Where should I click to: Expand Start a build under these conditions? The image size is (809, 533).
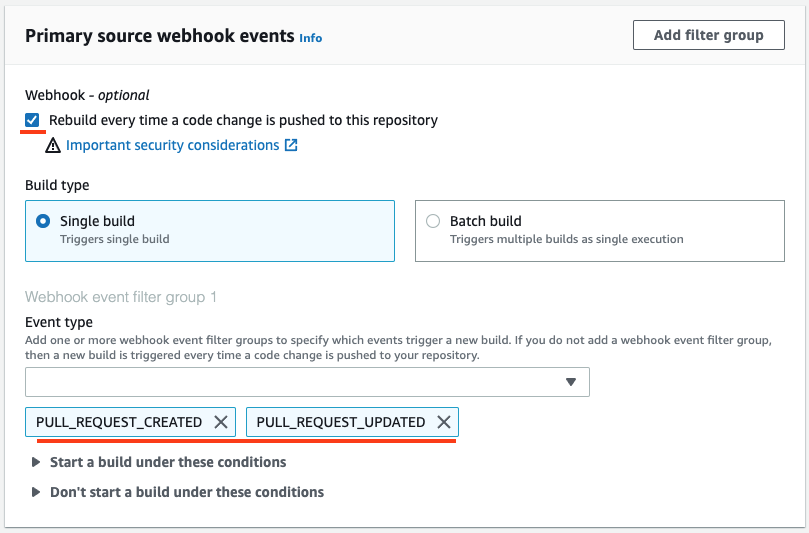[168, 462]
